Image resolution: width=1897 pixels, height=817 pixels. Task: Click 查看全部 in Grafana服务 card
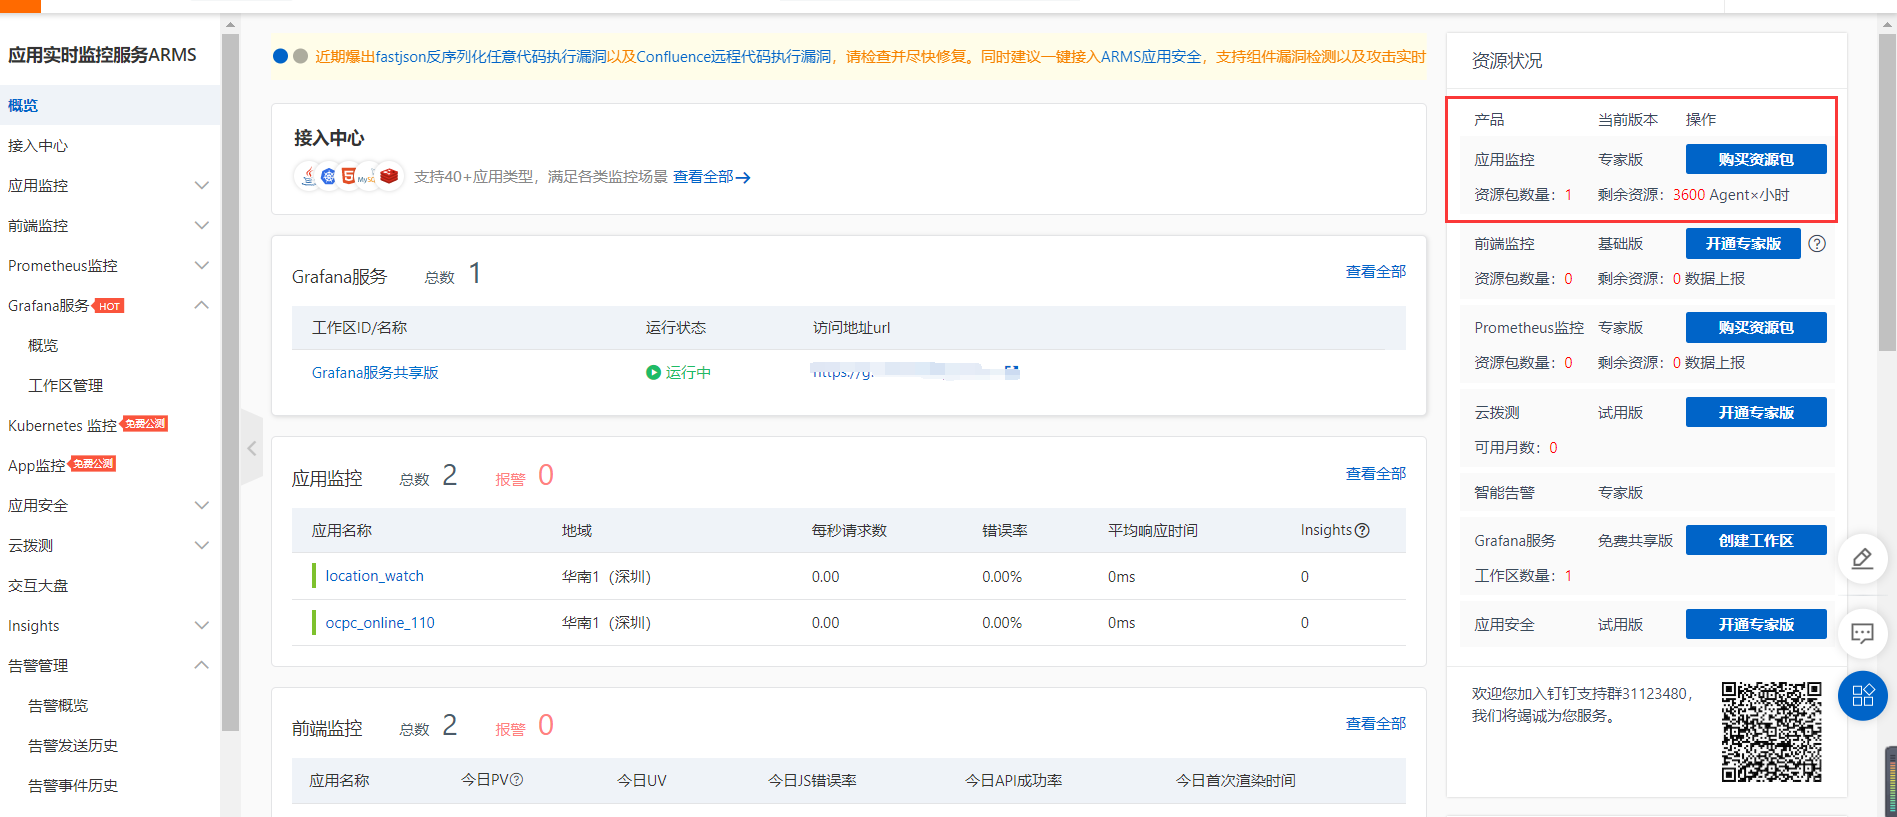(1376, 271)
